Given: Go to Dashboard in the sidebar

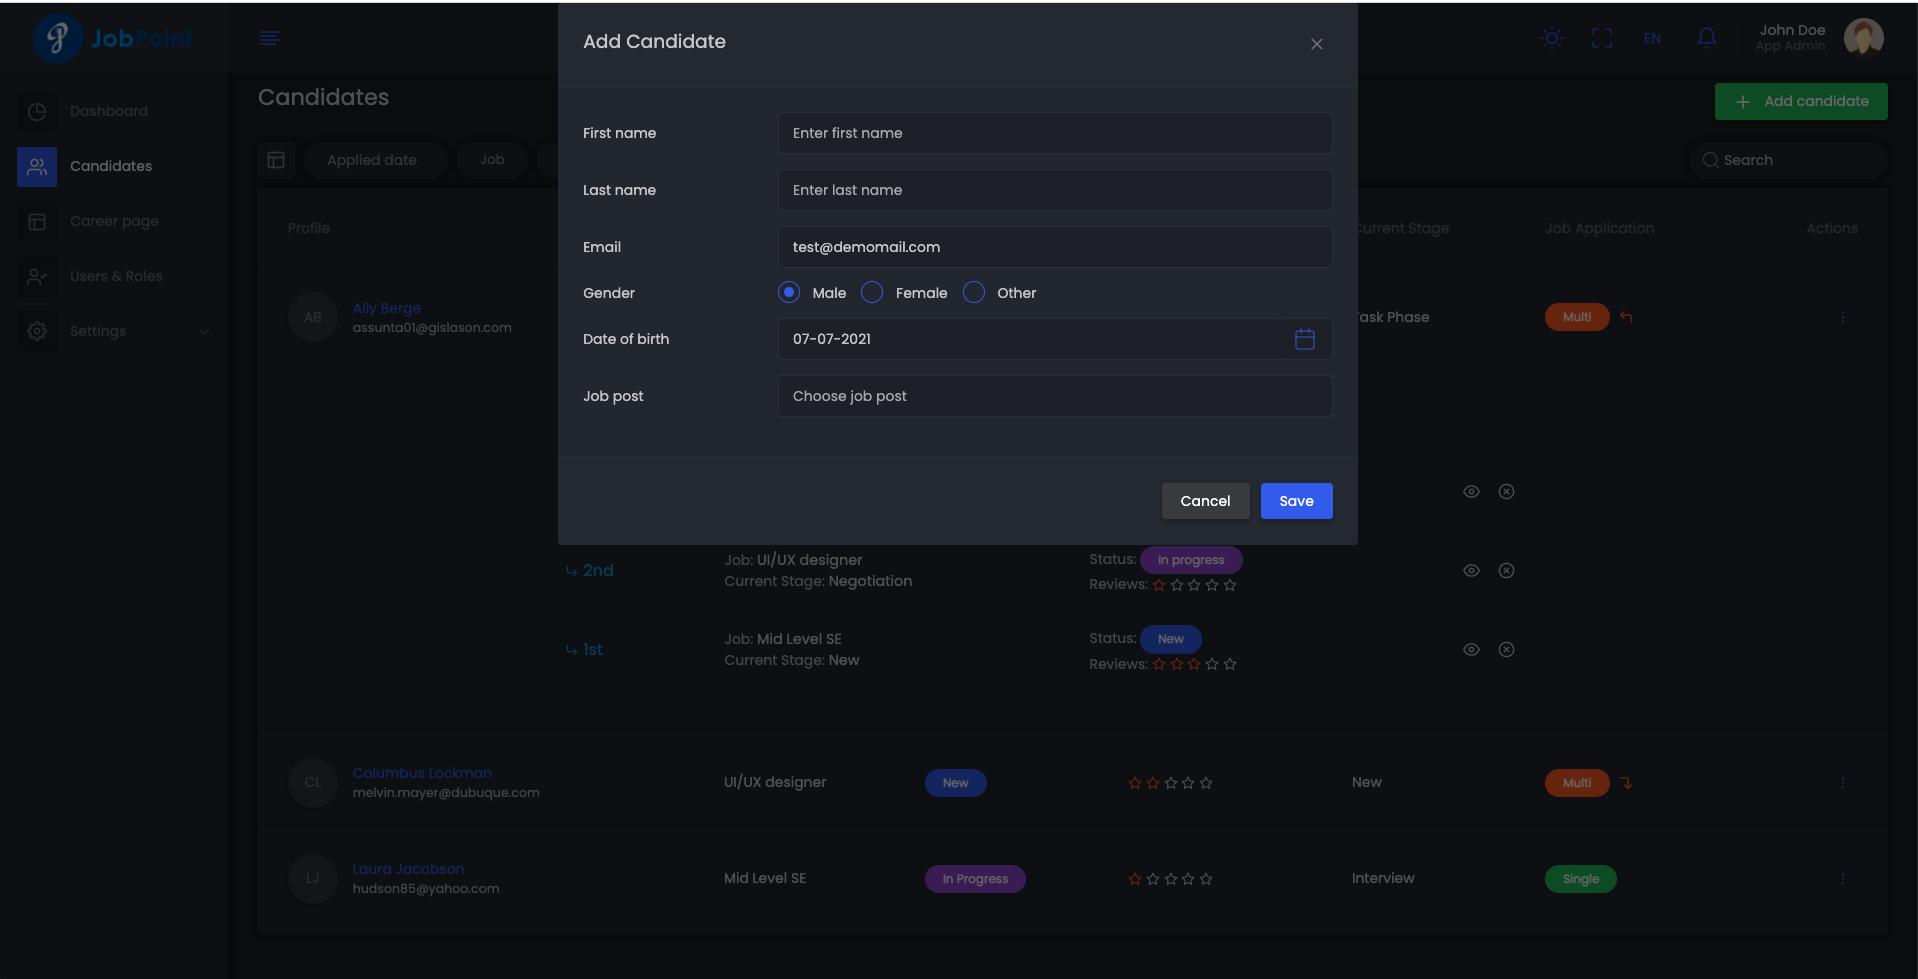Looking at the screenshot, I should pos(108,111).
